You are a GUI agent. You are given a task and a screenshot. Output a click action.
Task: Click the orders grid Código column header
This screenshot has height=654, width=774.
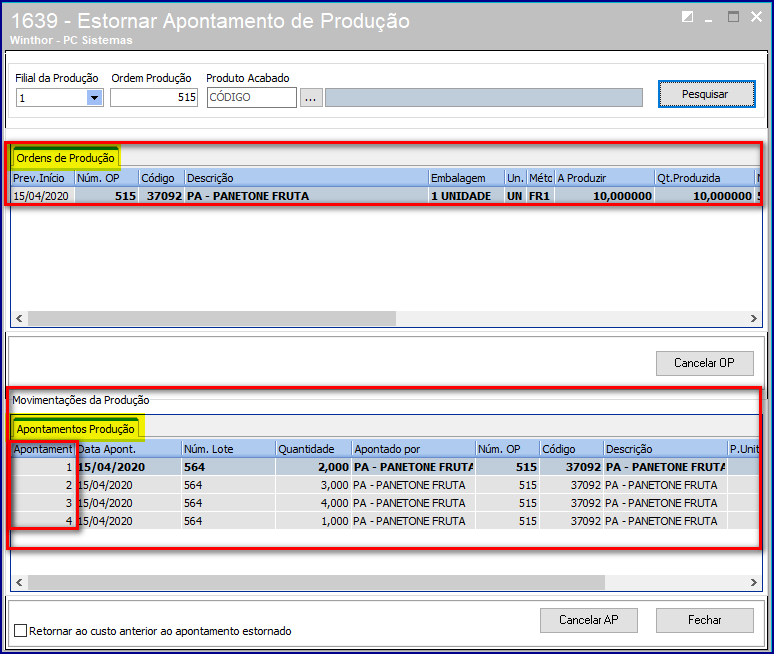tap(161, 178)
